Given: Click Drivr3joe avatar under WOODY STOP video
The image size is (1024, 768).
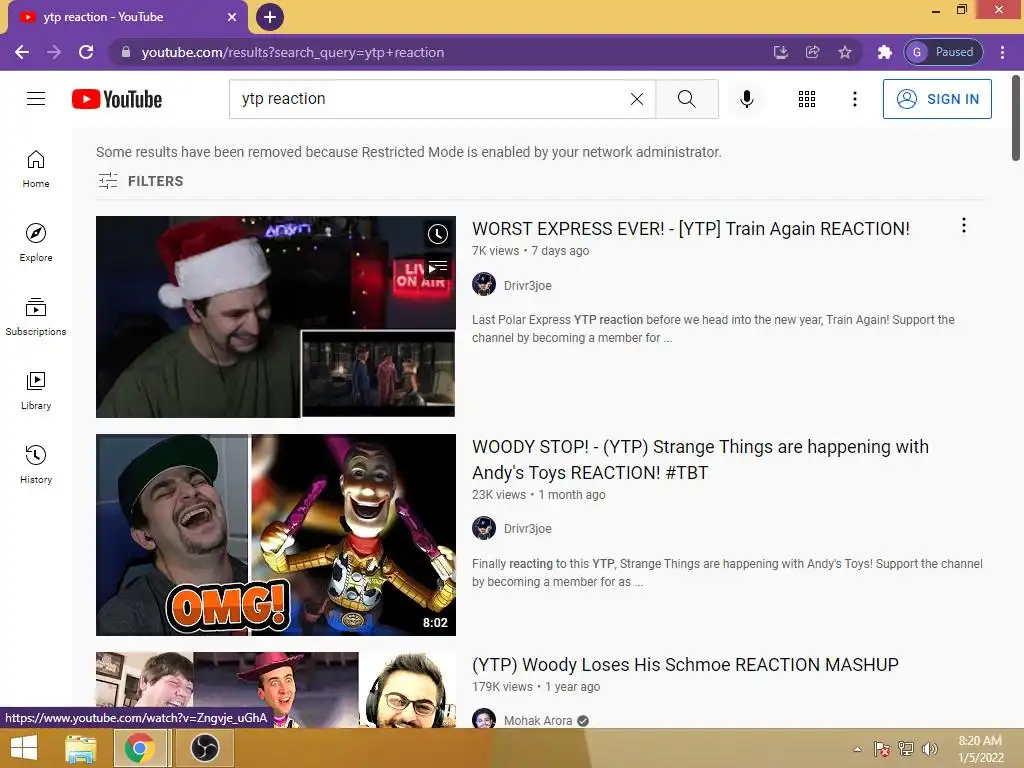Looking at the screenshot, I should tap(484, 528).
